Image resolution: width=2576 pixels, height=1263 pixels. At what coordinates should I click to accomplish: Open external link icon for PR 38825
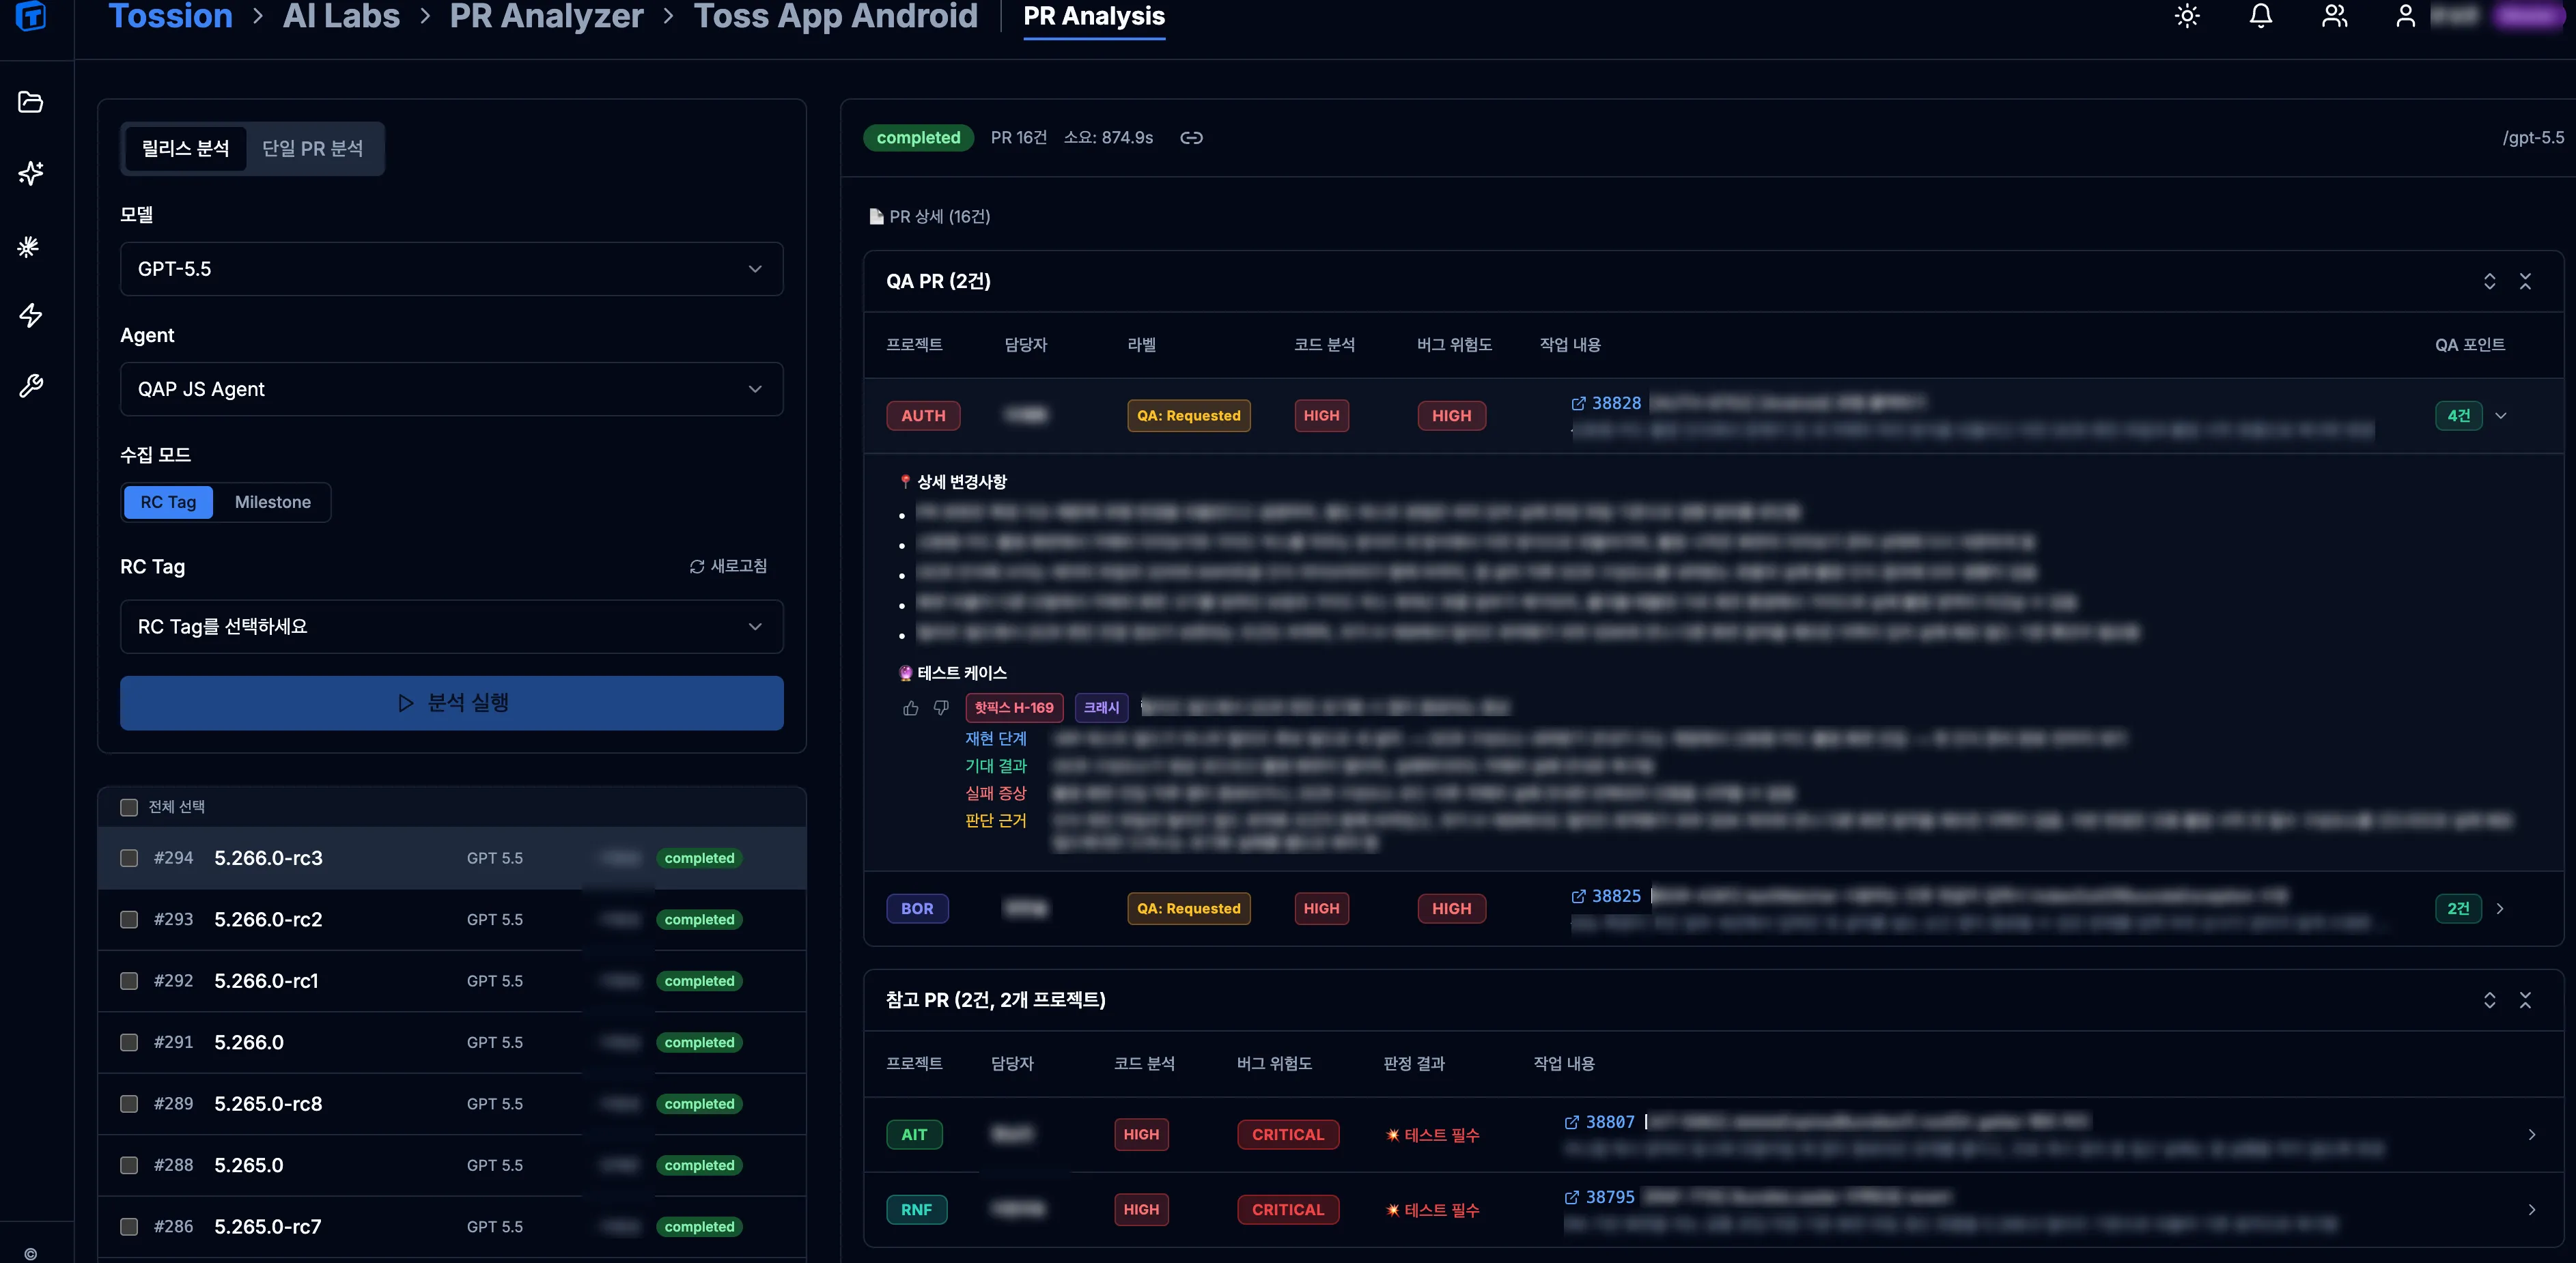pos(1578,897)
